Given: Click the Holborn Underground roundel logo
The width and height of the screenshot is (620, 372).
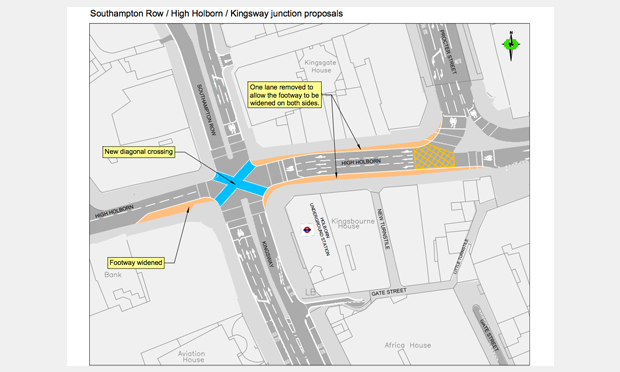Looking at the screenshot, I should click(307, 229).
